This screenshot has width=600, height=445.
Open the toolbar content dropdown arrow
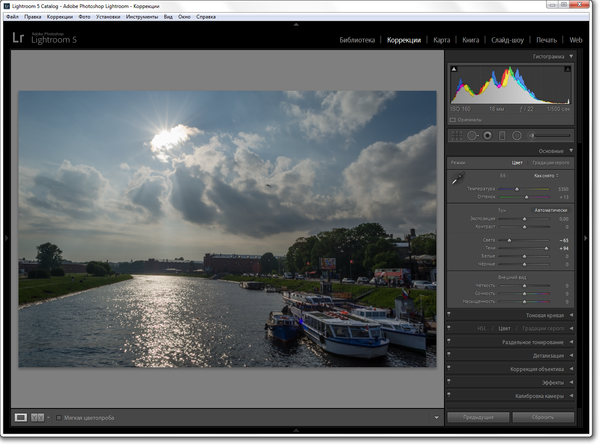436,417
